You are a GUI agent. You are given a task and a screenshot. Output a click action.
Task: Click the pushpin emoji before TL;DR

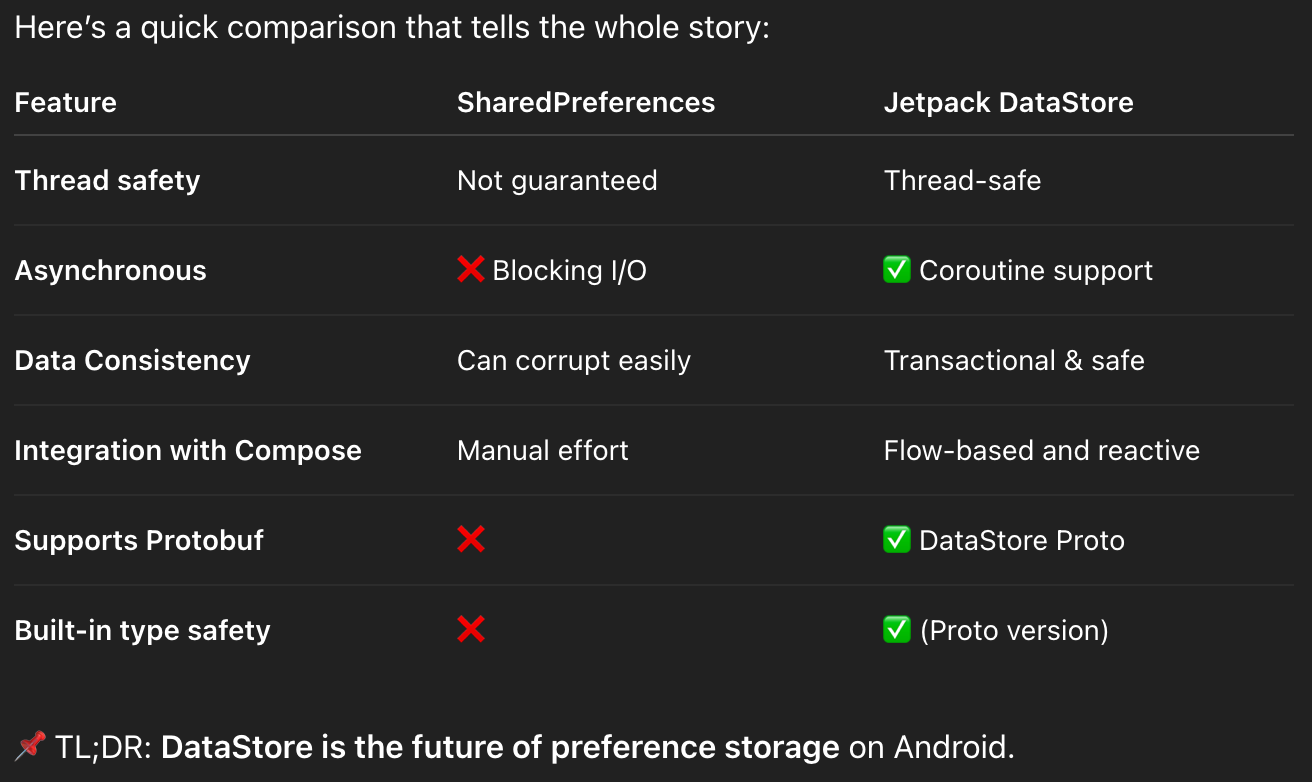tap(31, 746)
